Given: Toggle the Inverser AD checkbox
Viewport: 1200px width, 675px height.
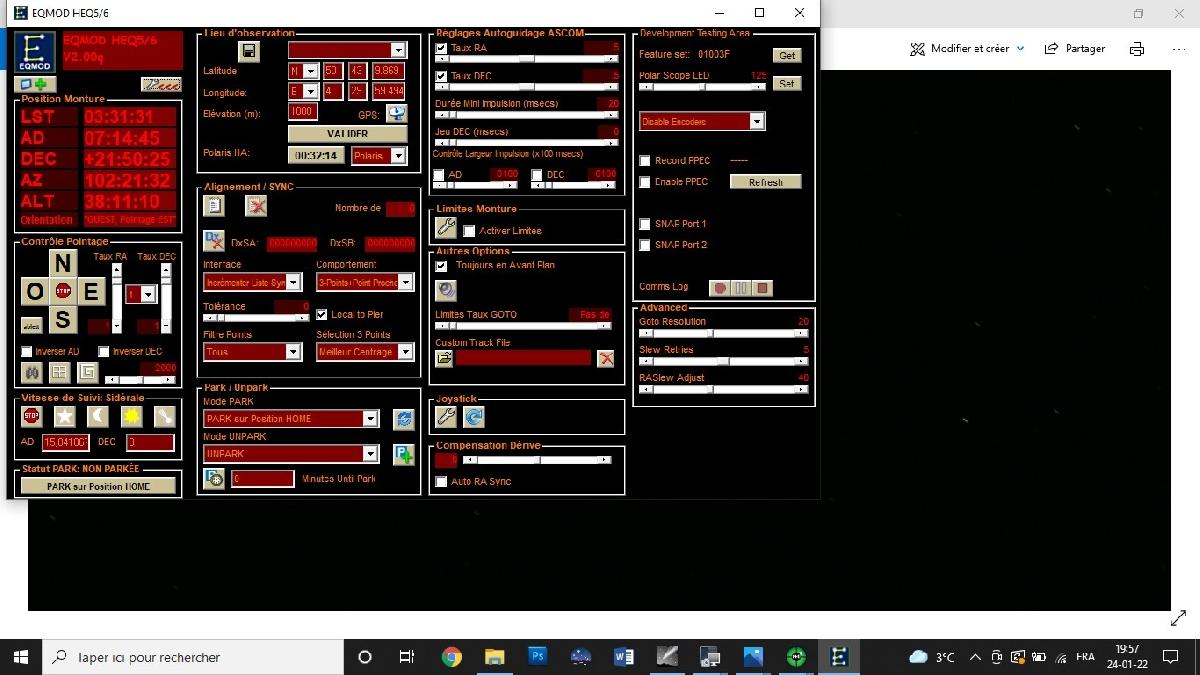Looking at the screenshot, I should [27, 352].
